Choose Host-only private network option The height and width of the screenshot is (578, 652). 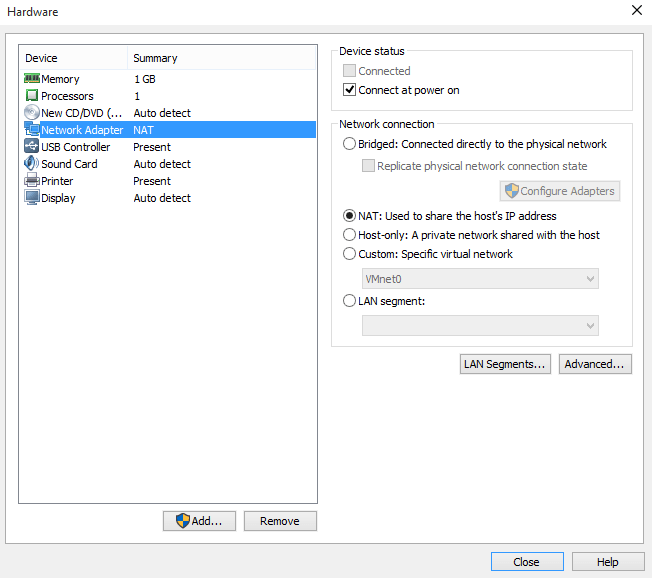click(x=349, y=235)
